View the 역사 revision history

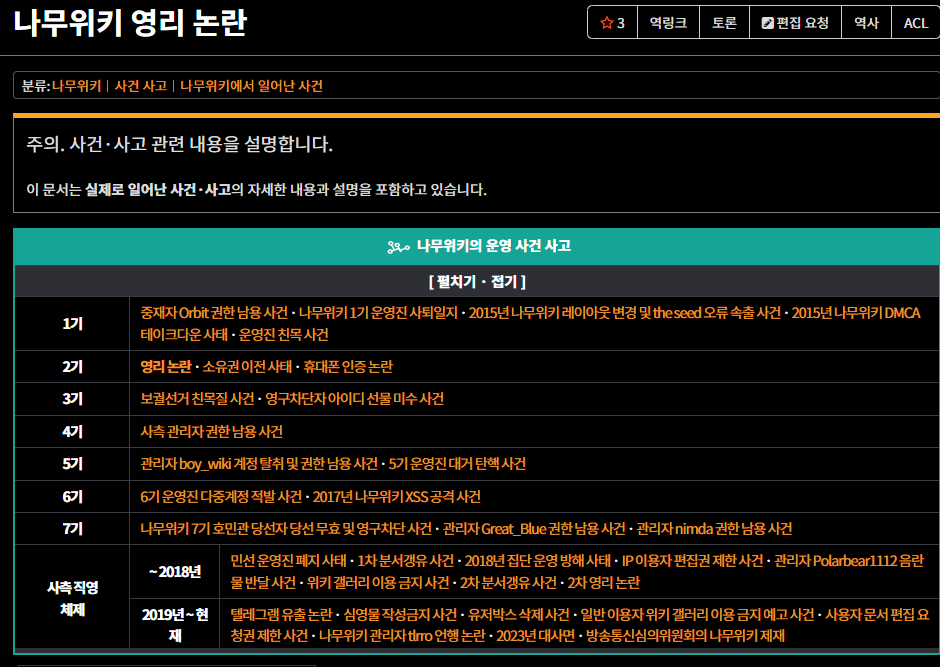[866, 23]
